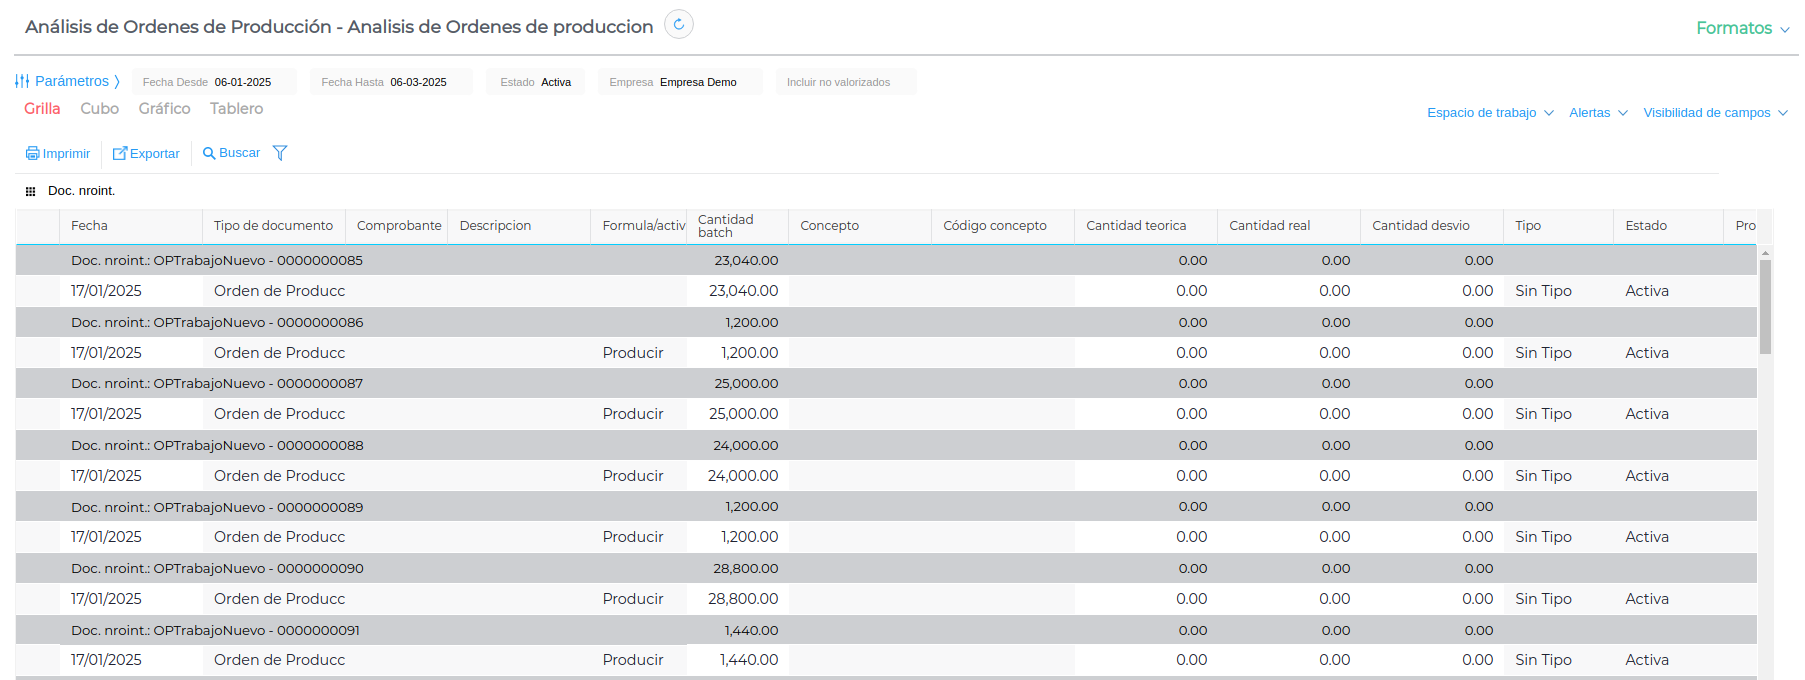Click the Exportar export icon
The image size is (1805, 680).
(120, 153)
